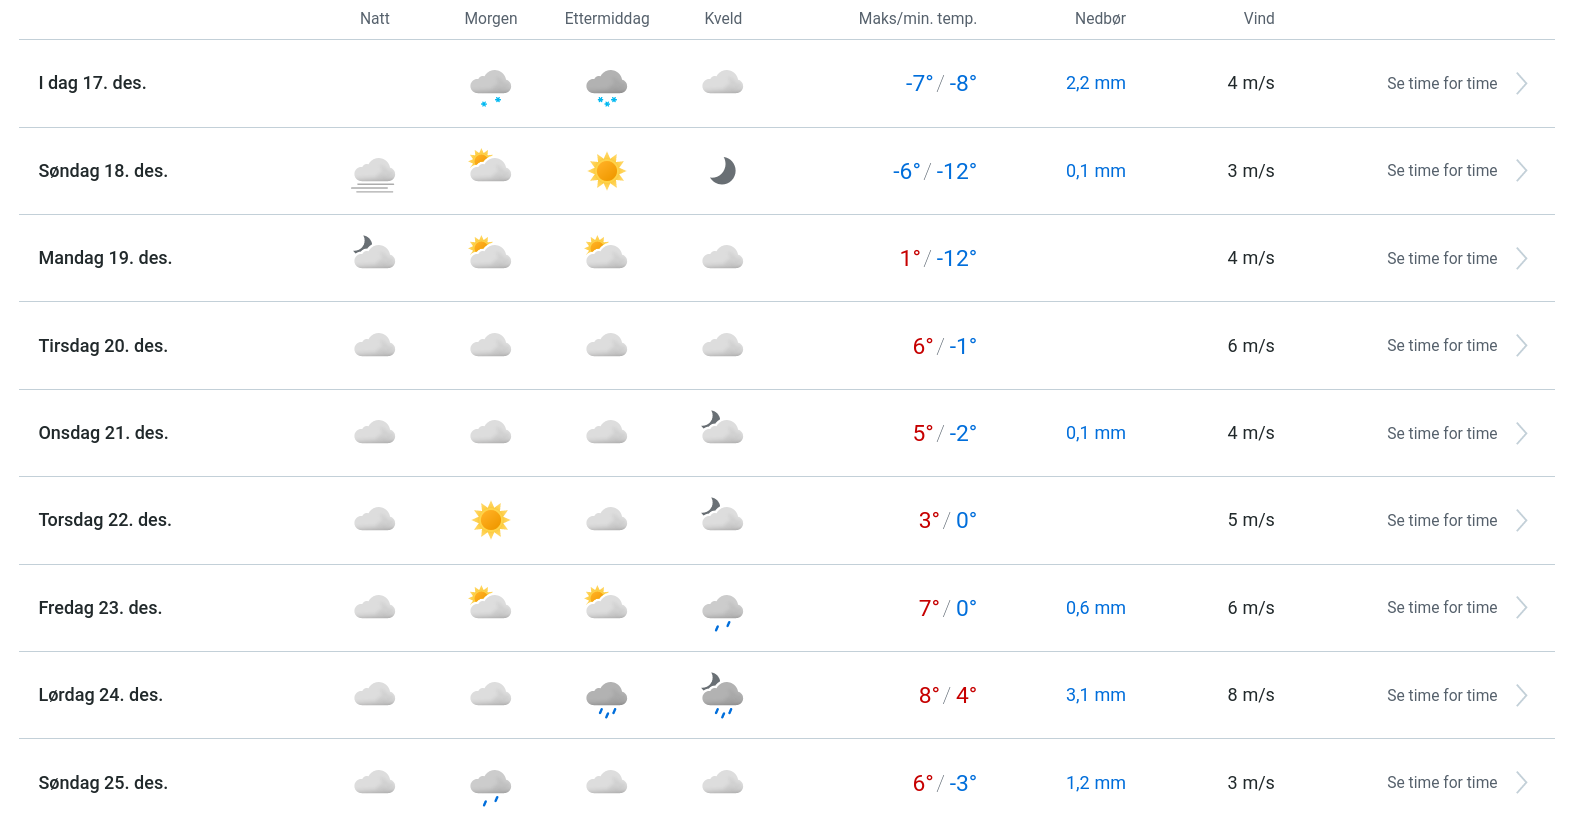Click the rain cloud icon for Søndag 25. morning

(x=490, y=786)
